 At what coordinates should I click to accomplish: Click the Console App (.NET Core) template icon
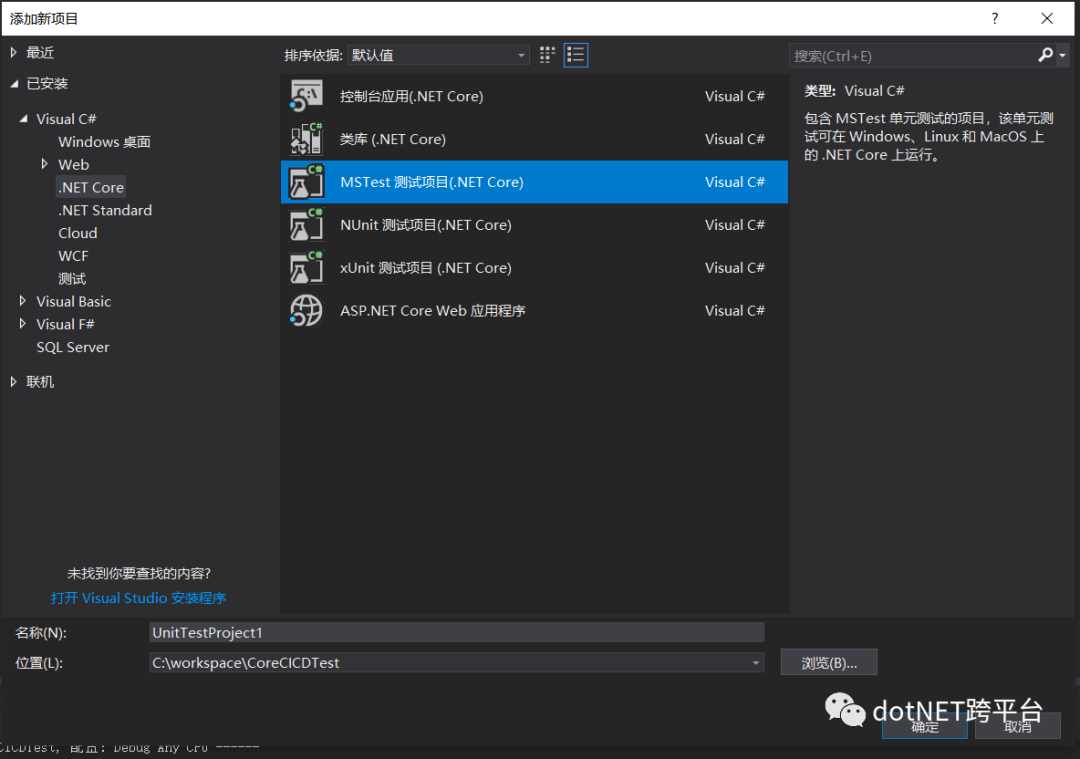pyautogui.click(x=307, y=96)
